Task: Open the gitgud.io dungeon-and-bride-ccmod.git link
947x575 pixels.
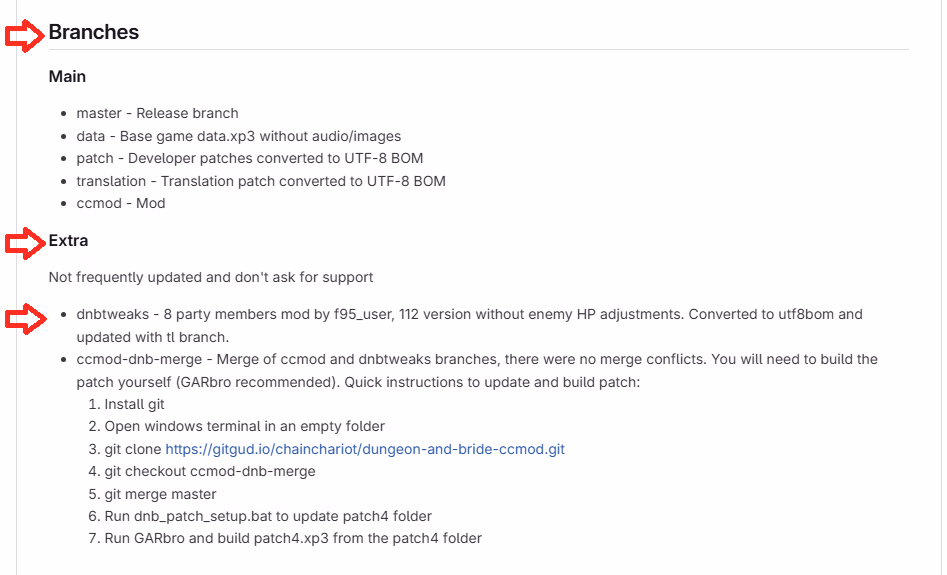Action: (365, 450)
